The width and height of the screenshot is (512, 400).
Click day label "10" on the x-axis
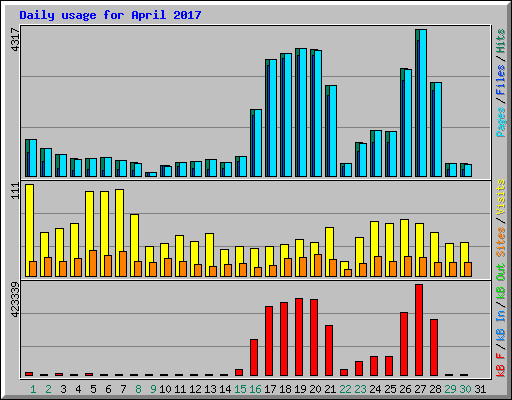165,389
